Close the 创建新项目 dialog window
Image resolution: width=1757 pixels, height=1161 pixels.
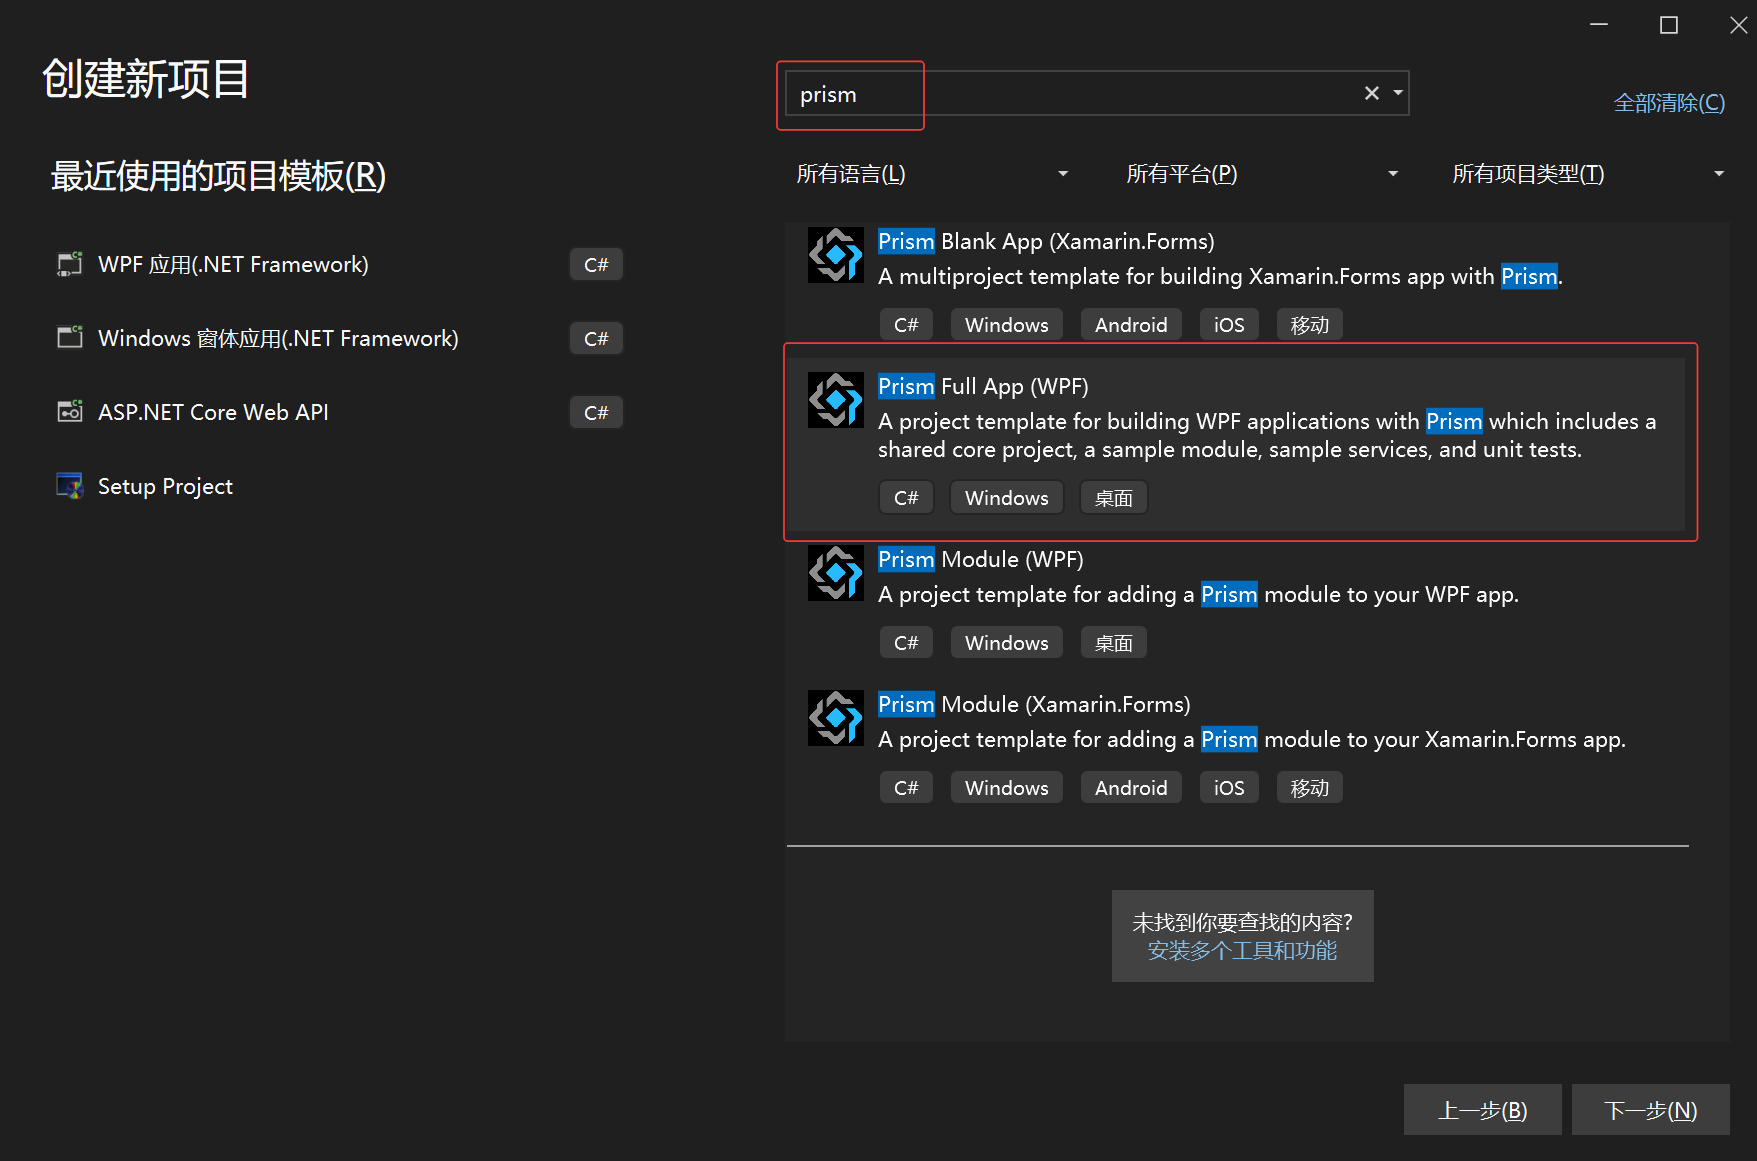pyautogui.click(x=1738, y=25)
